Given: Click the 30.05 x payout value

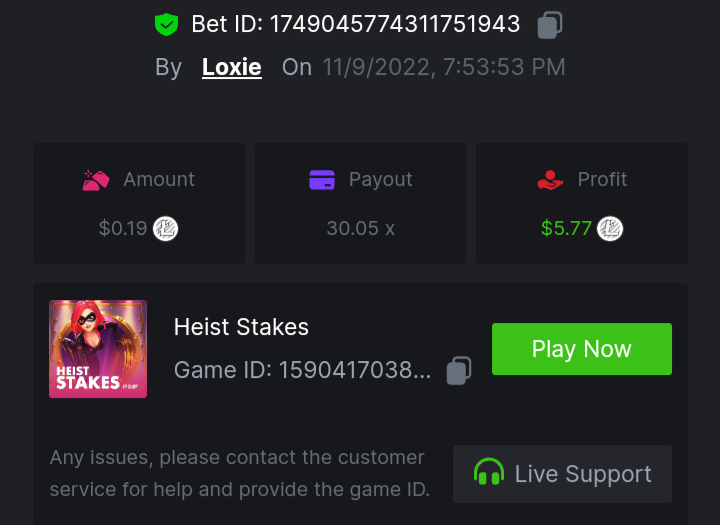Looking at the screenshot, I should [x=360, y=229].
